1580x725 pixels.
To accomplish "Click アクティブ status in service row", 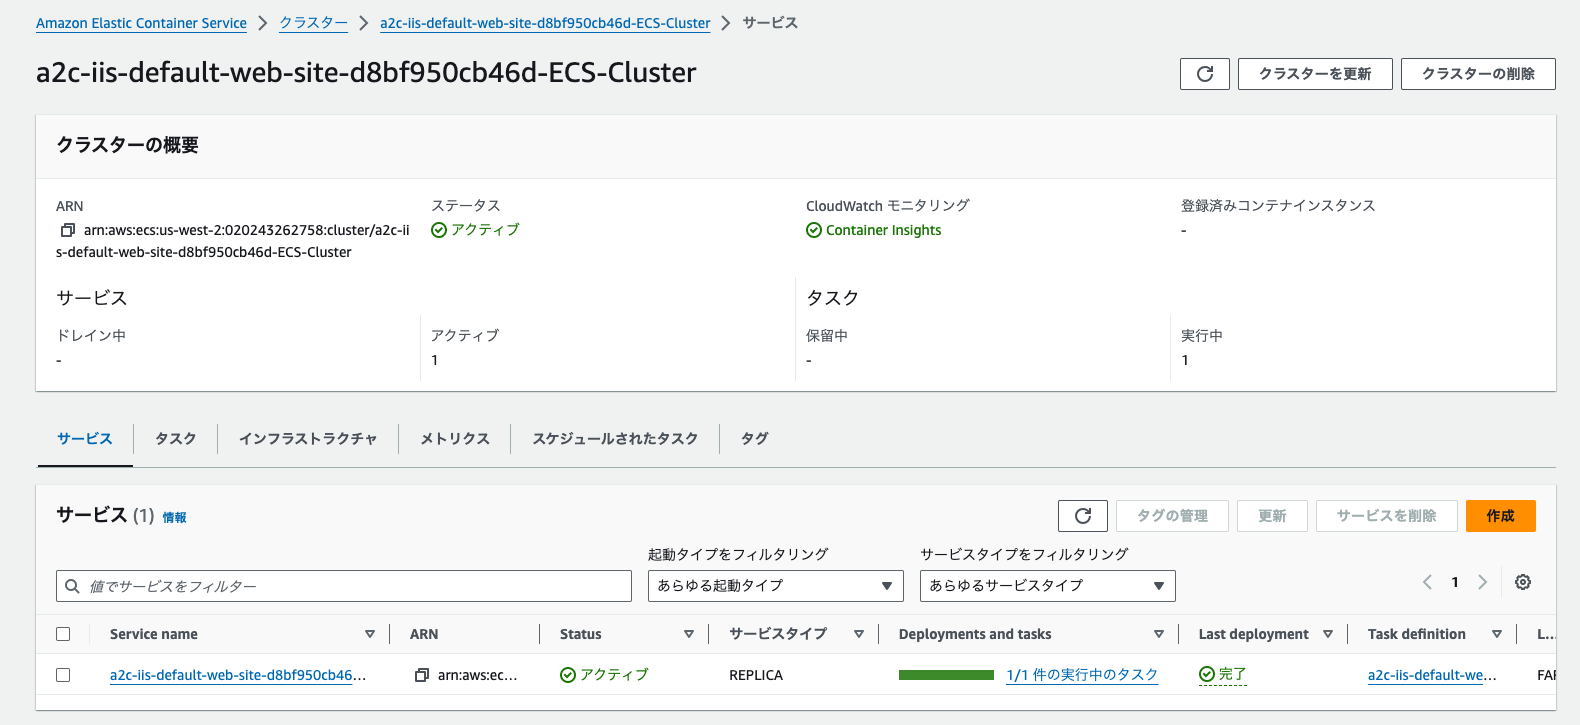I will pos(604,675).
